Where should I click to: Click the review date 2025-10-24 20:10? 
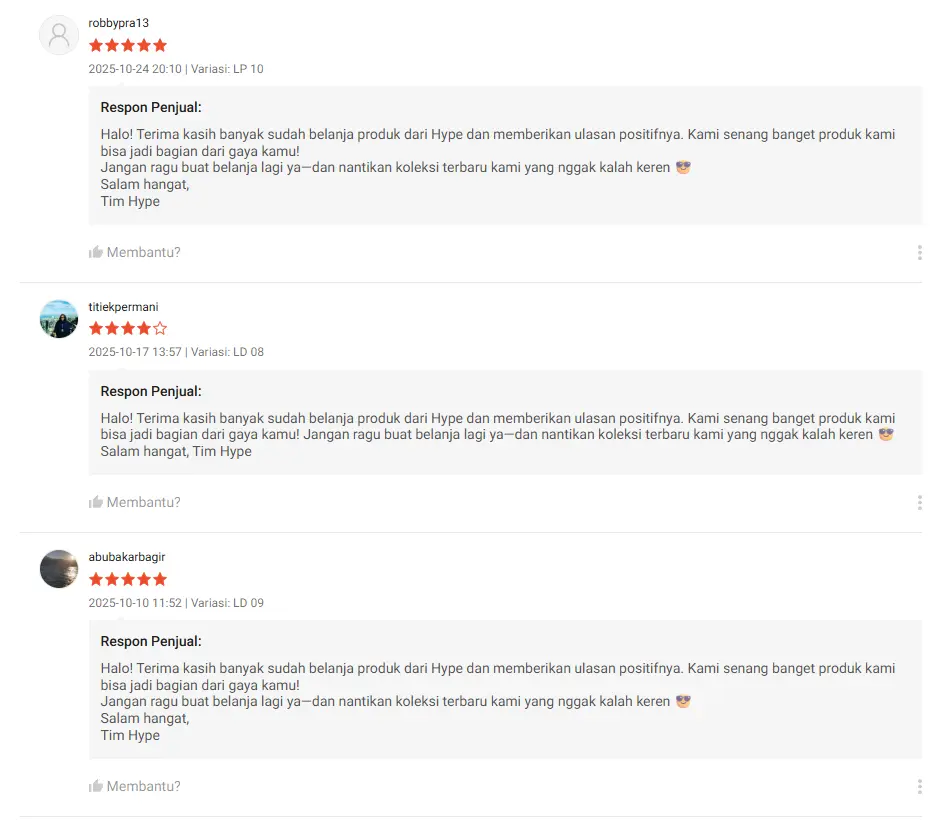135,69
